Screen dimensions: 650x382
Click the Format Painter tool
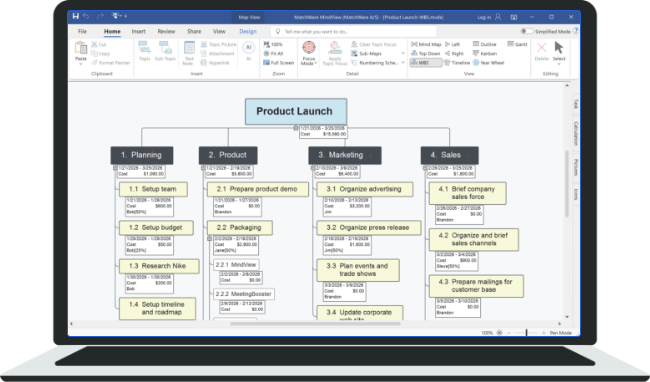tap(110, 63)
